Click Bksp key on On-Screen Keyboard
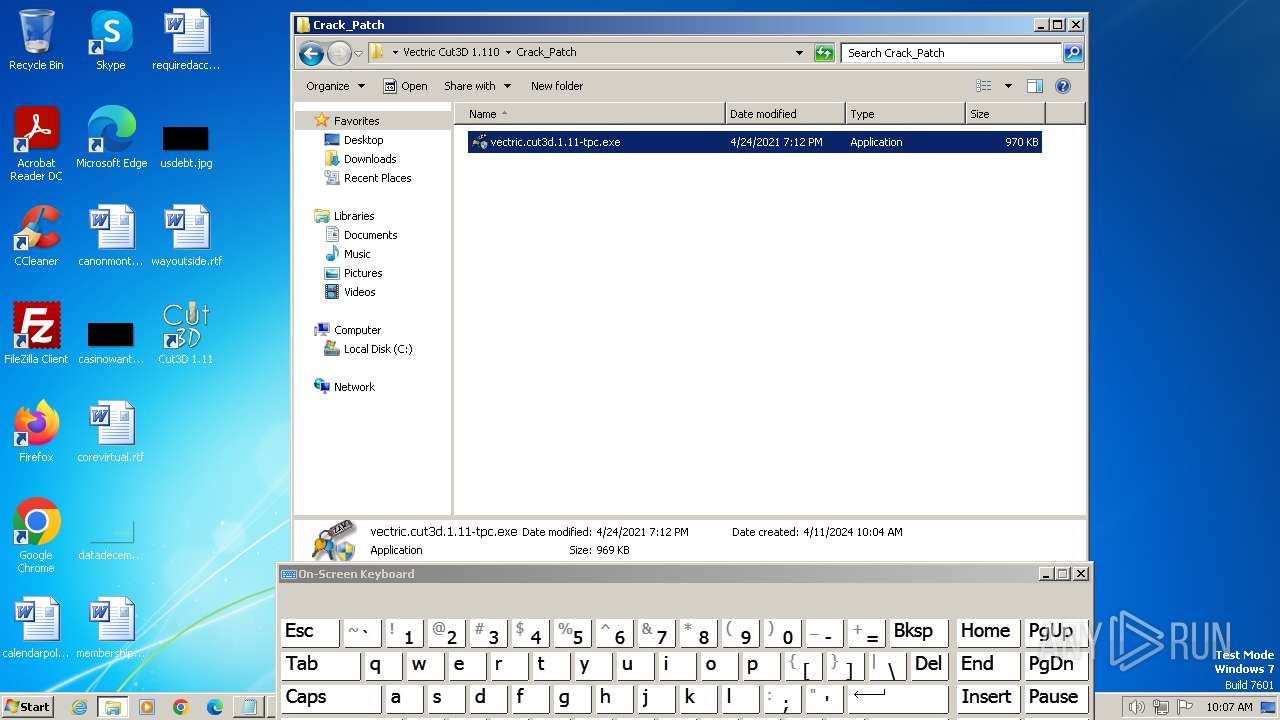This screenshot has width=1280, height=720. 918,632
